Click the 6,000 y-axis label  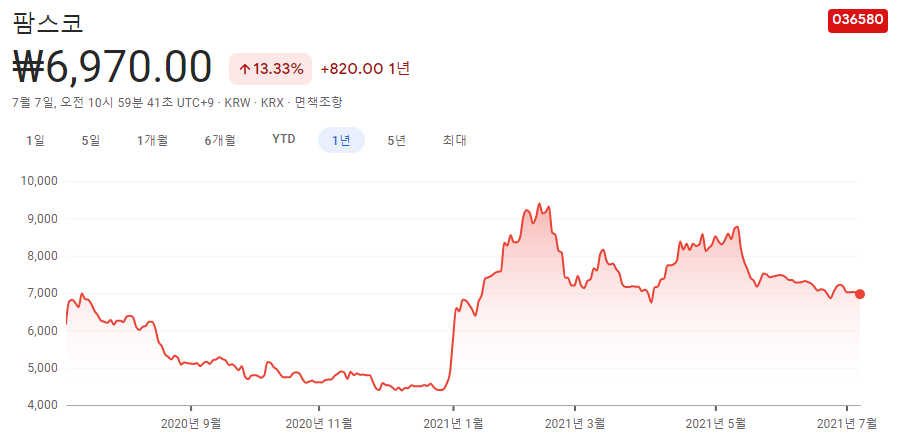tap(45, 331)
